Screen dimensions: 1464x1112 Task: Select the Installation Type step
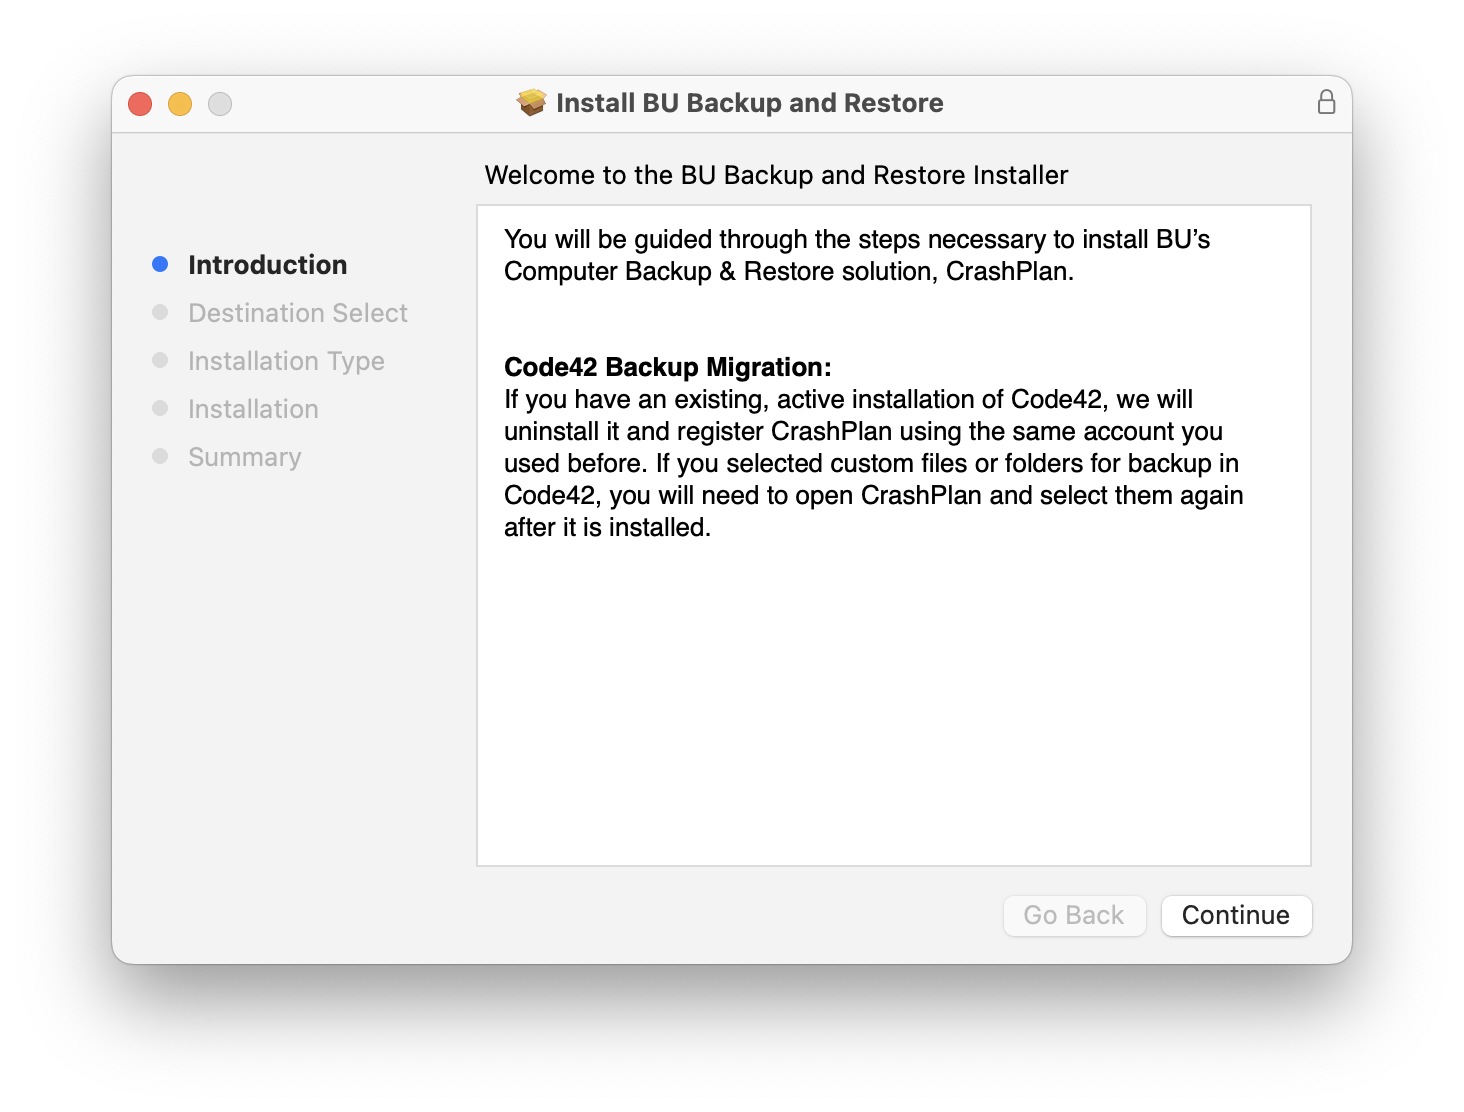[x=286, y=360]
